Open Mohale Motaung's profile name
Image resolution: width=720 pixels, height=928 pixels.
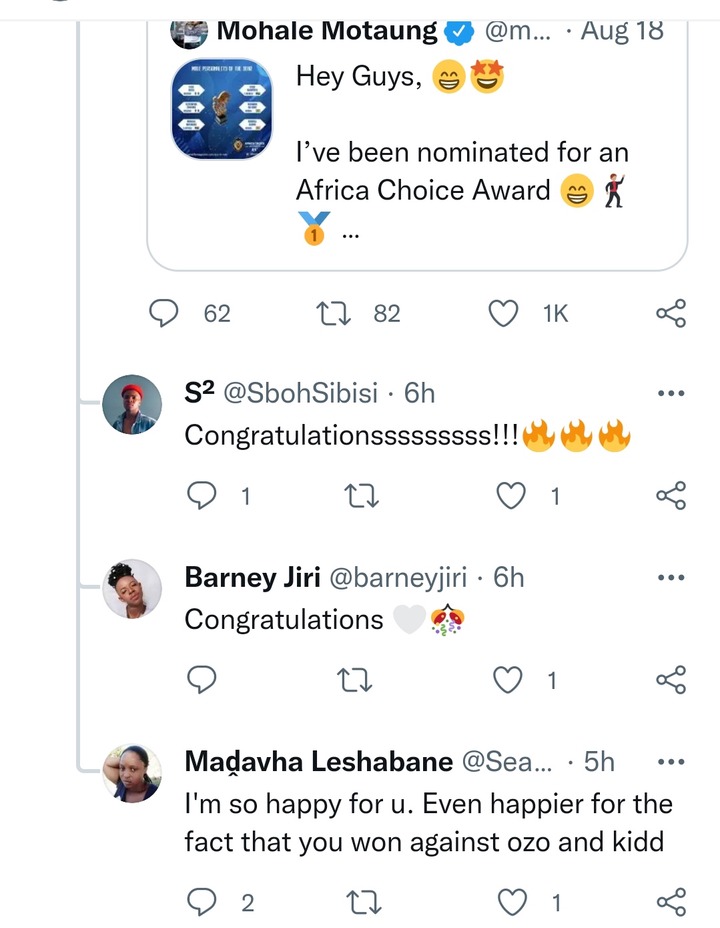pyautogui.click(x=327, y=31)
